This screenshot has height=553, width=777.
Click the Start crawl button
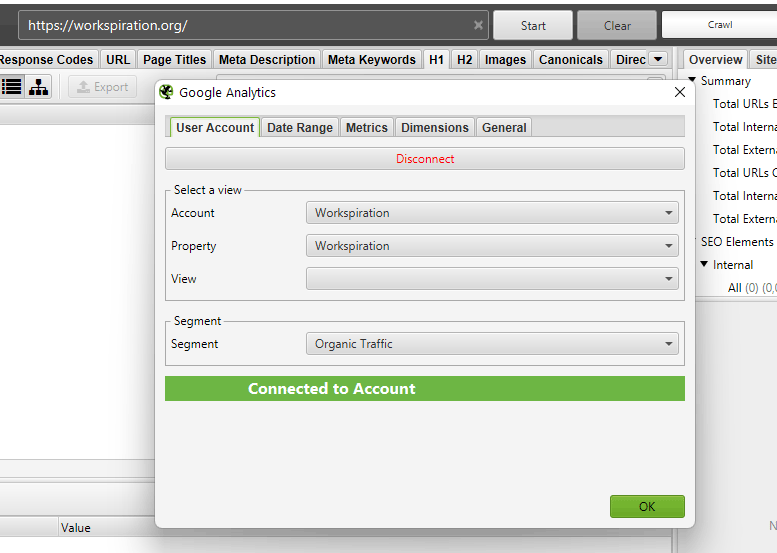point(533,25)
